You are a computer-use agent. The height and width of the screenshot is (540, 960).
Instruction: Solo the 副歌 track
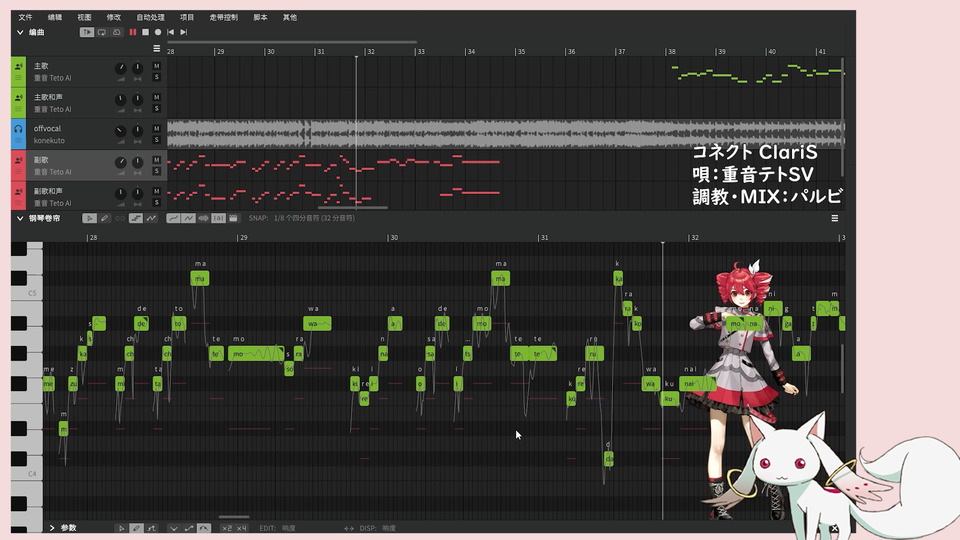157,171
